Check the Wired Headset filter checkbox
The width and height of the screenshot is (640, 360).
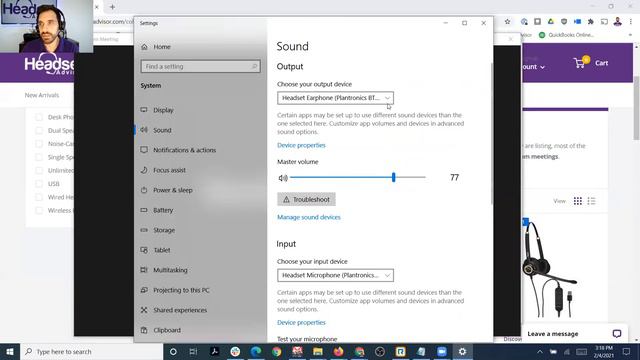tap(39, 197)
